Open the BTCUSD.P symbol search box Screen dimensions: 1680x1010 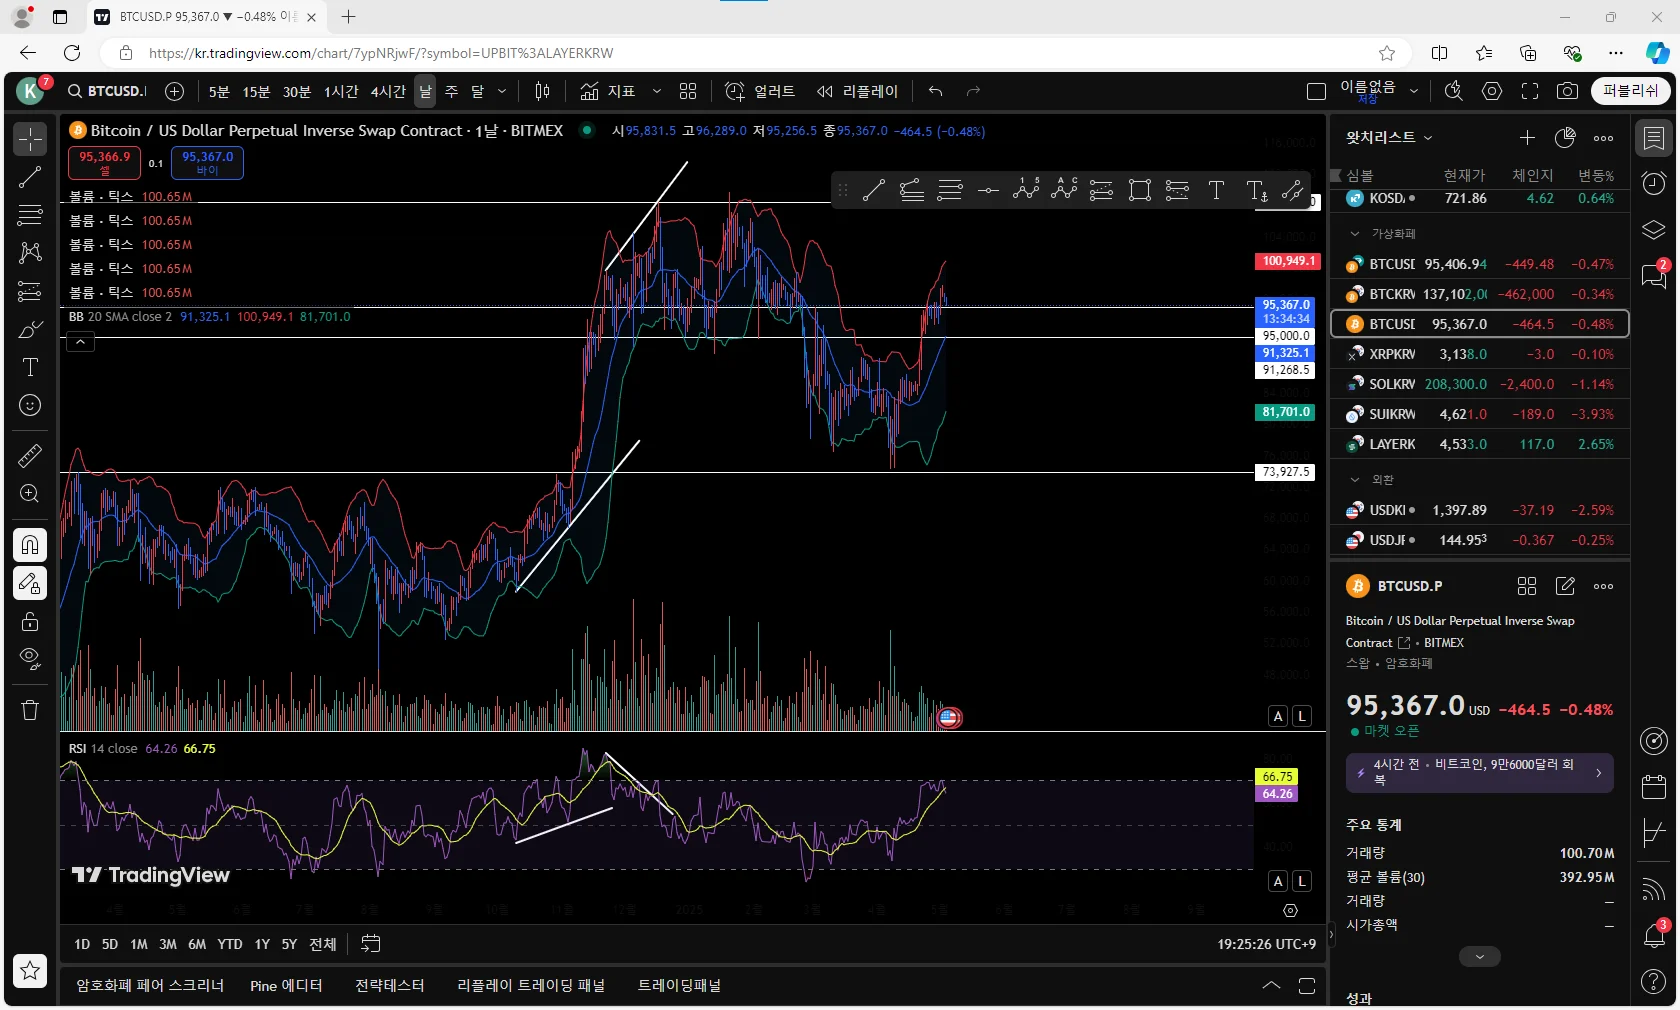tap(107, 91)
